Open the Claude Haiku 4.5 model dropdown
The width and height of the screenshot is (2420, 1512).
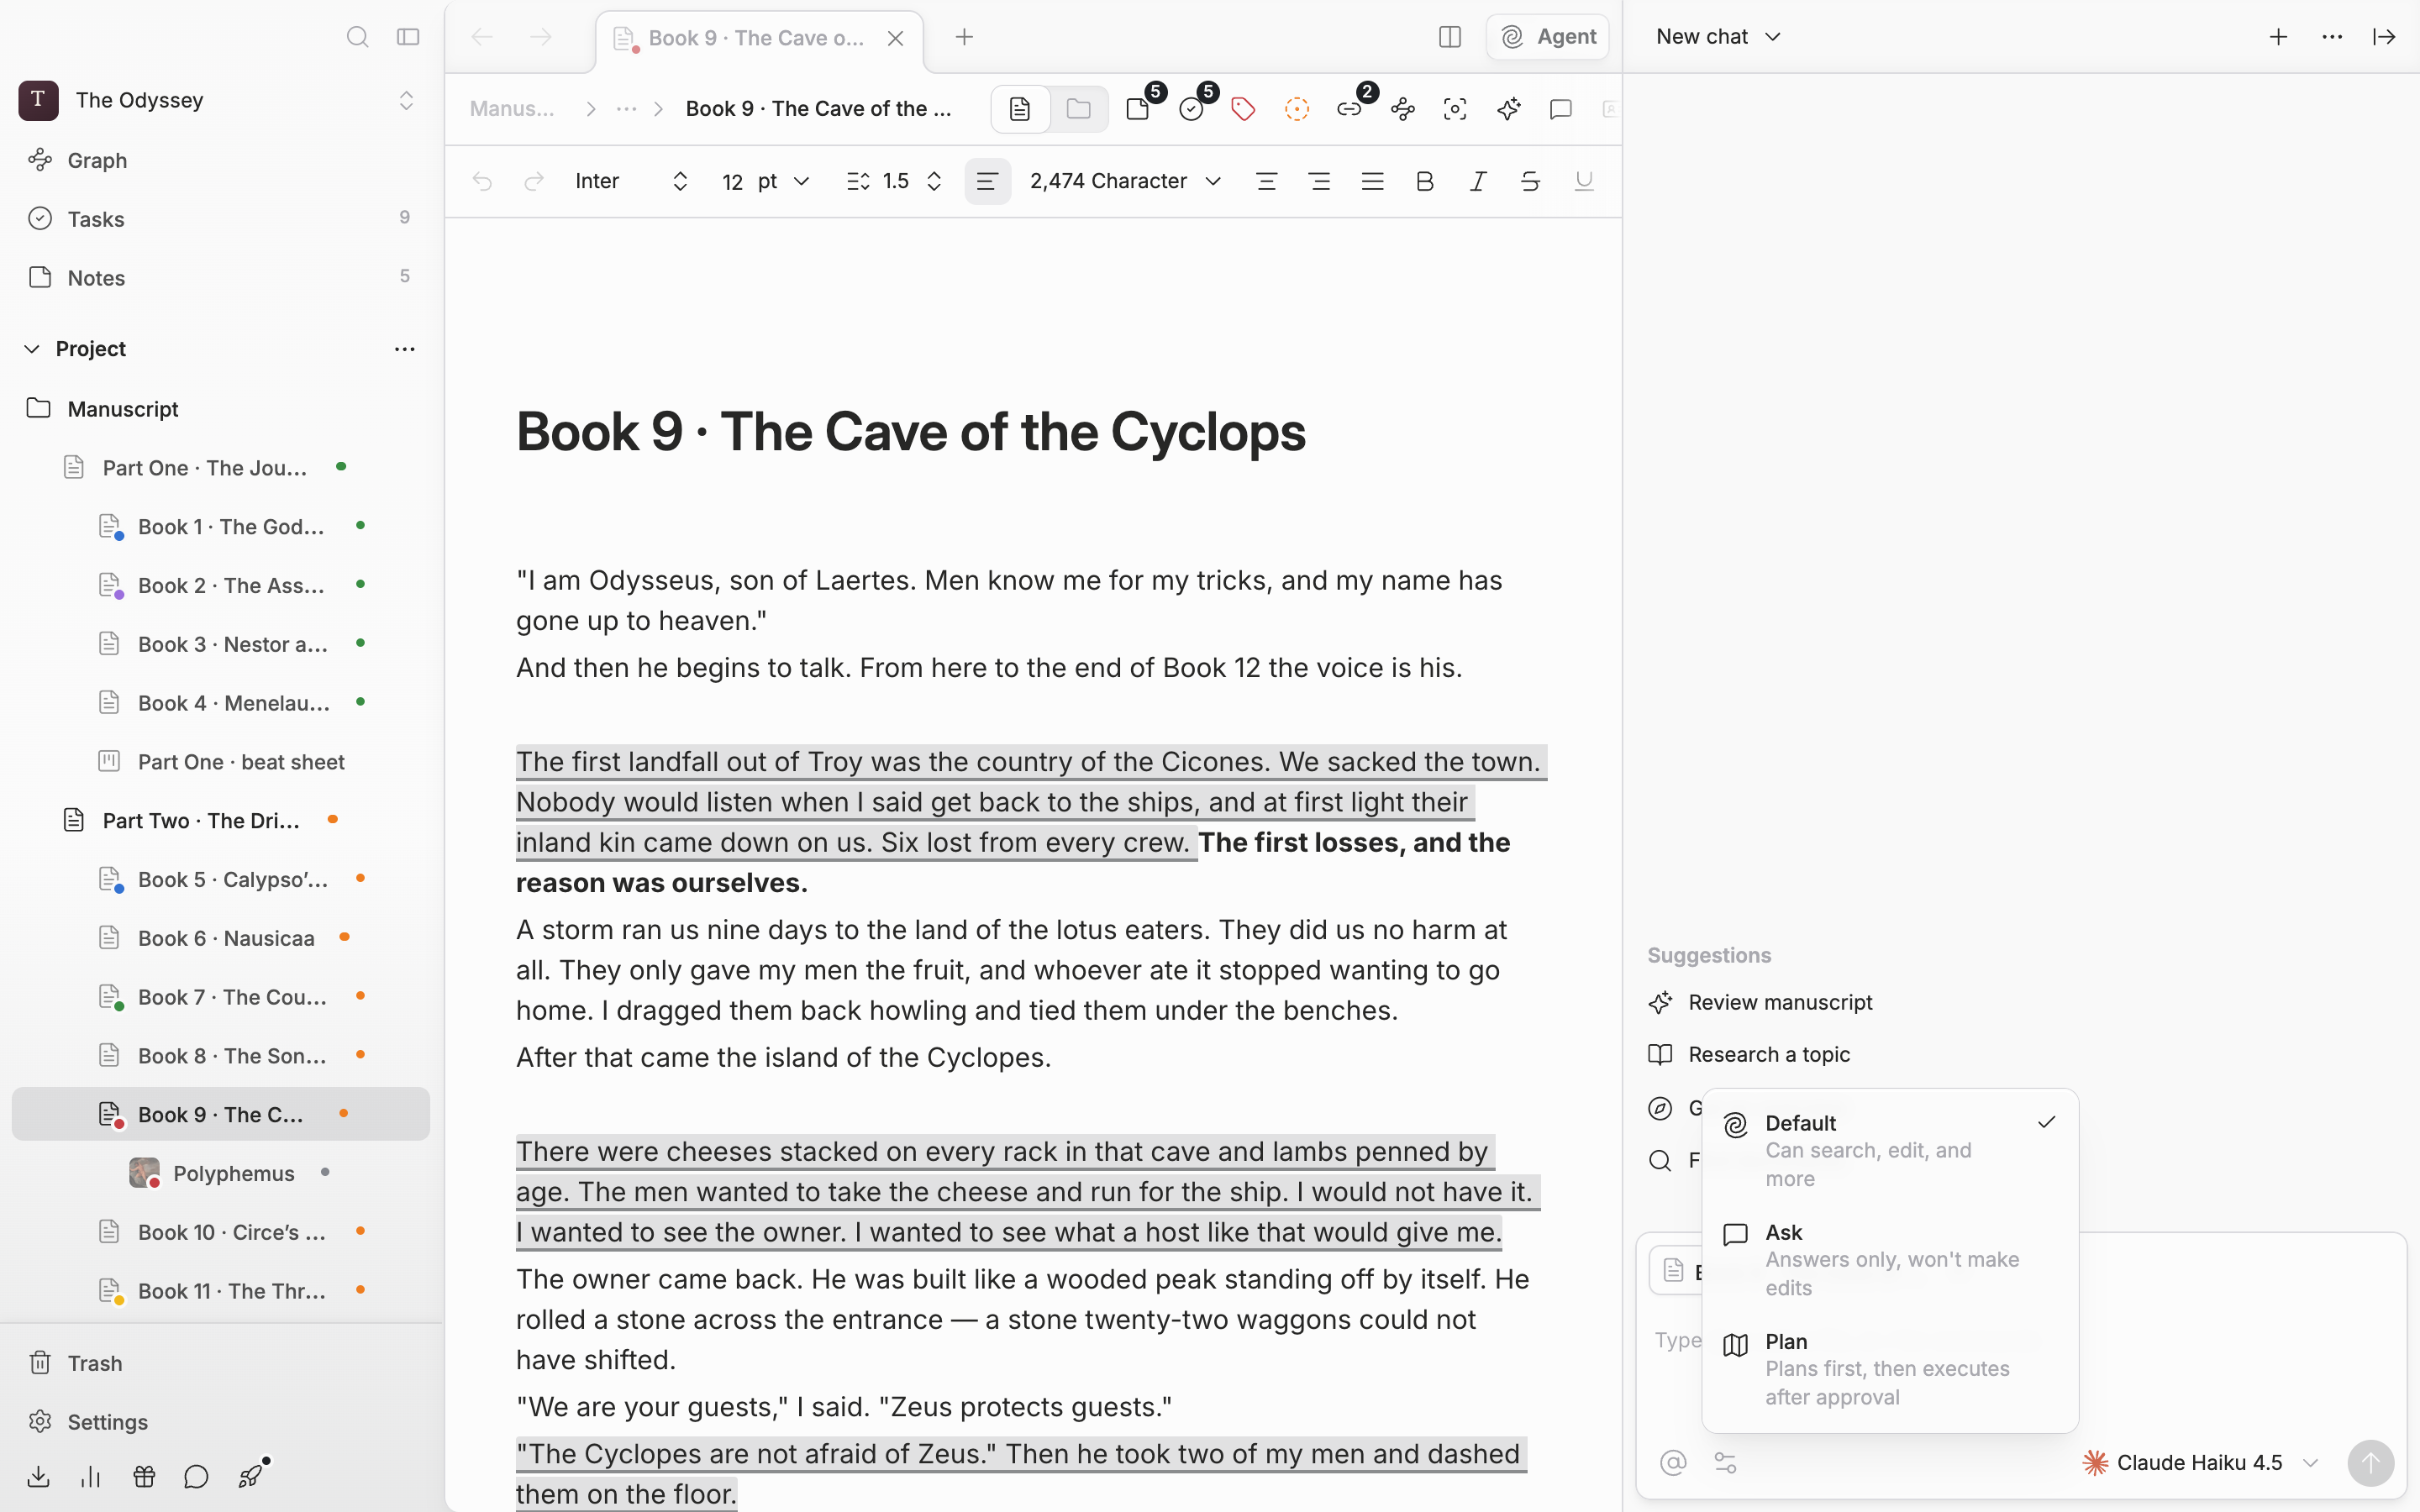coord(2201,1463)
